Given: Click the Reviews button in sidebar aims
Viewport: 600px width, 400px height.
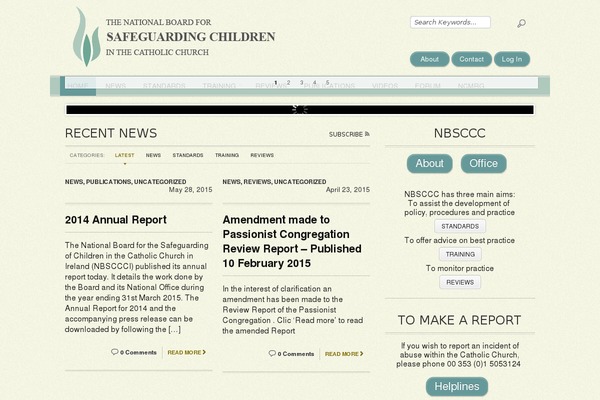Looking at the screenshot, I should [x=460, y=282].
